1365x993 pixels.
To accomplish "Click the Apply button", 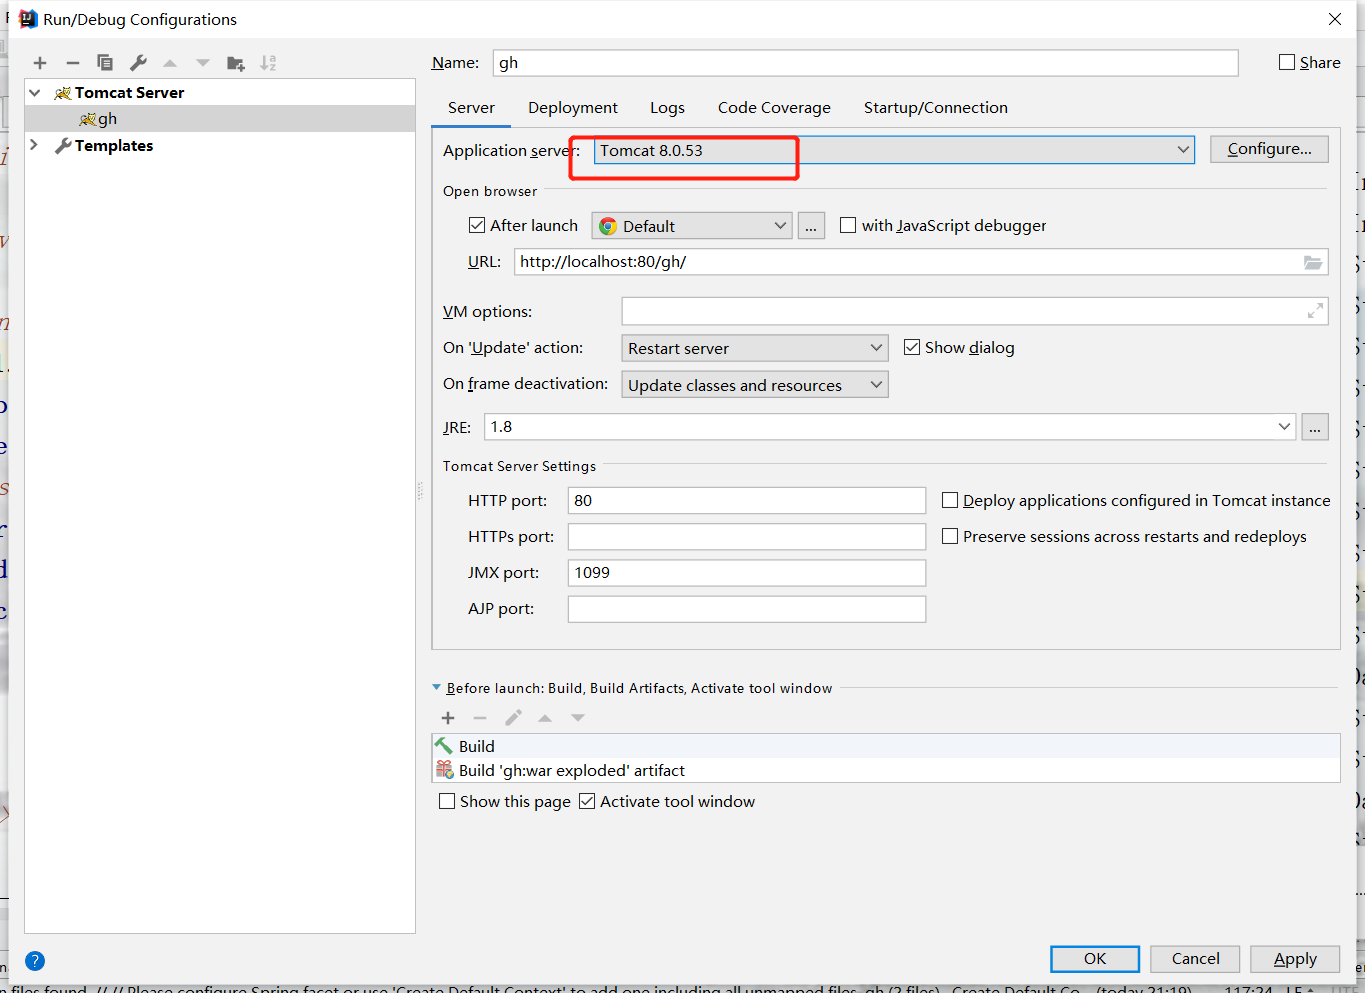I will pos(1295,959).
